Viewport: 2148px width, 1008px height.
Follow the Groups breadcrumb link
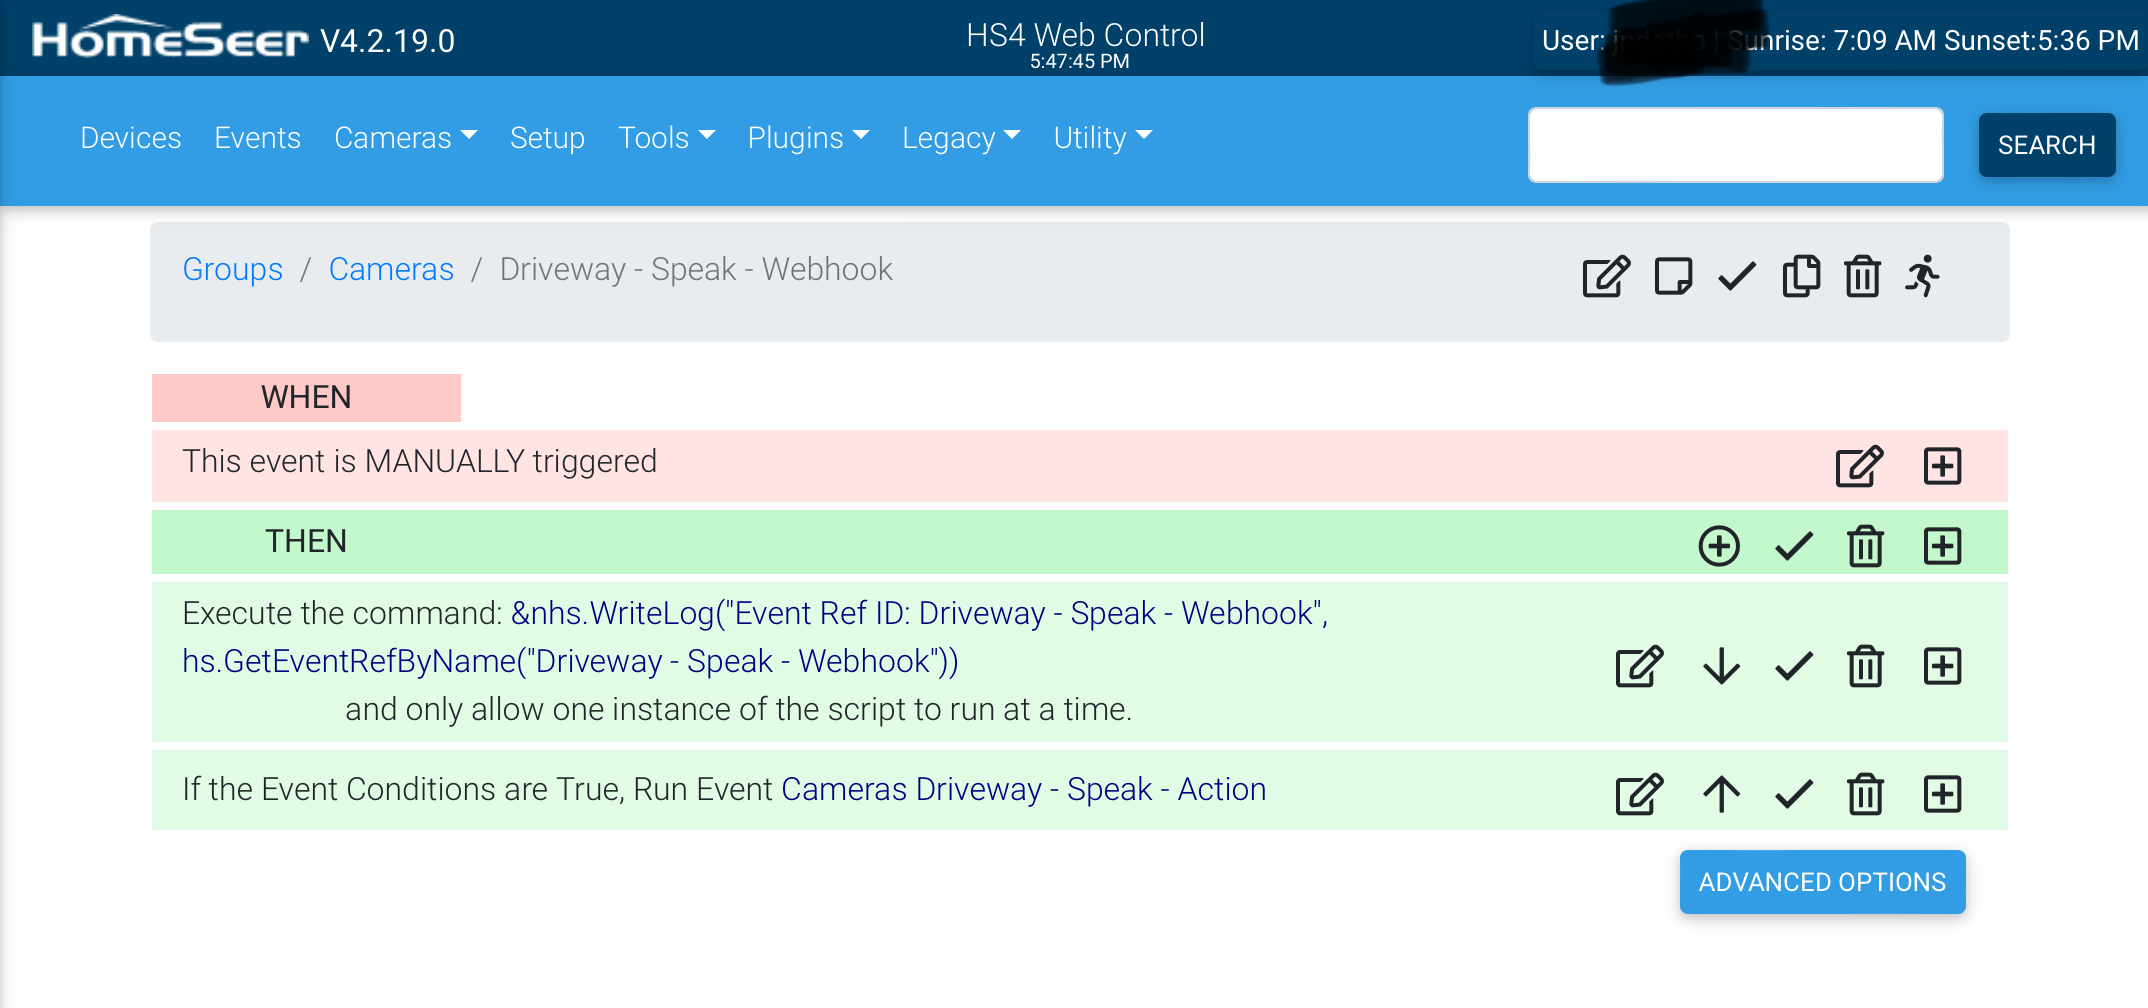click(x=232, y=269)
